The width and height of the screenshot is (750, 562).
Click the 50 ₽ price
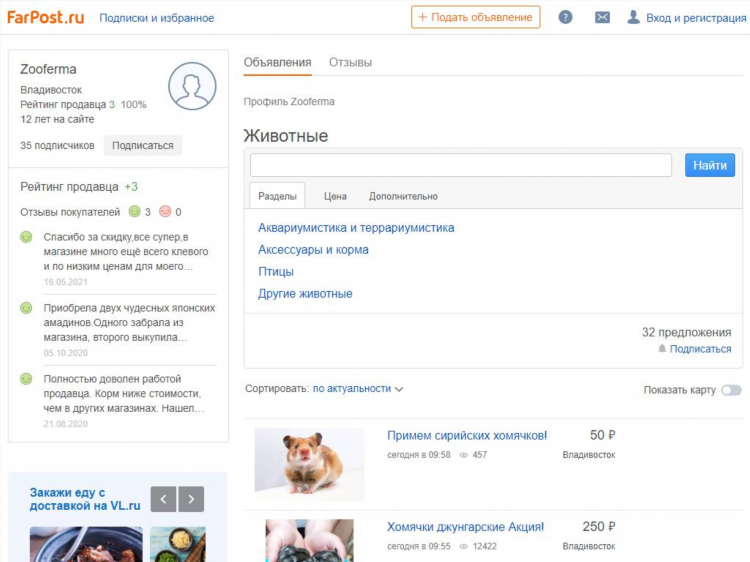tap(602, 435)
